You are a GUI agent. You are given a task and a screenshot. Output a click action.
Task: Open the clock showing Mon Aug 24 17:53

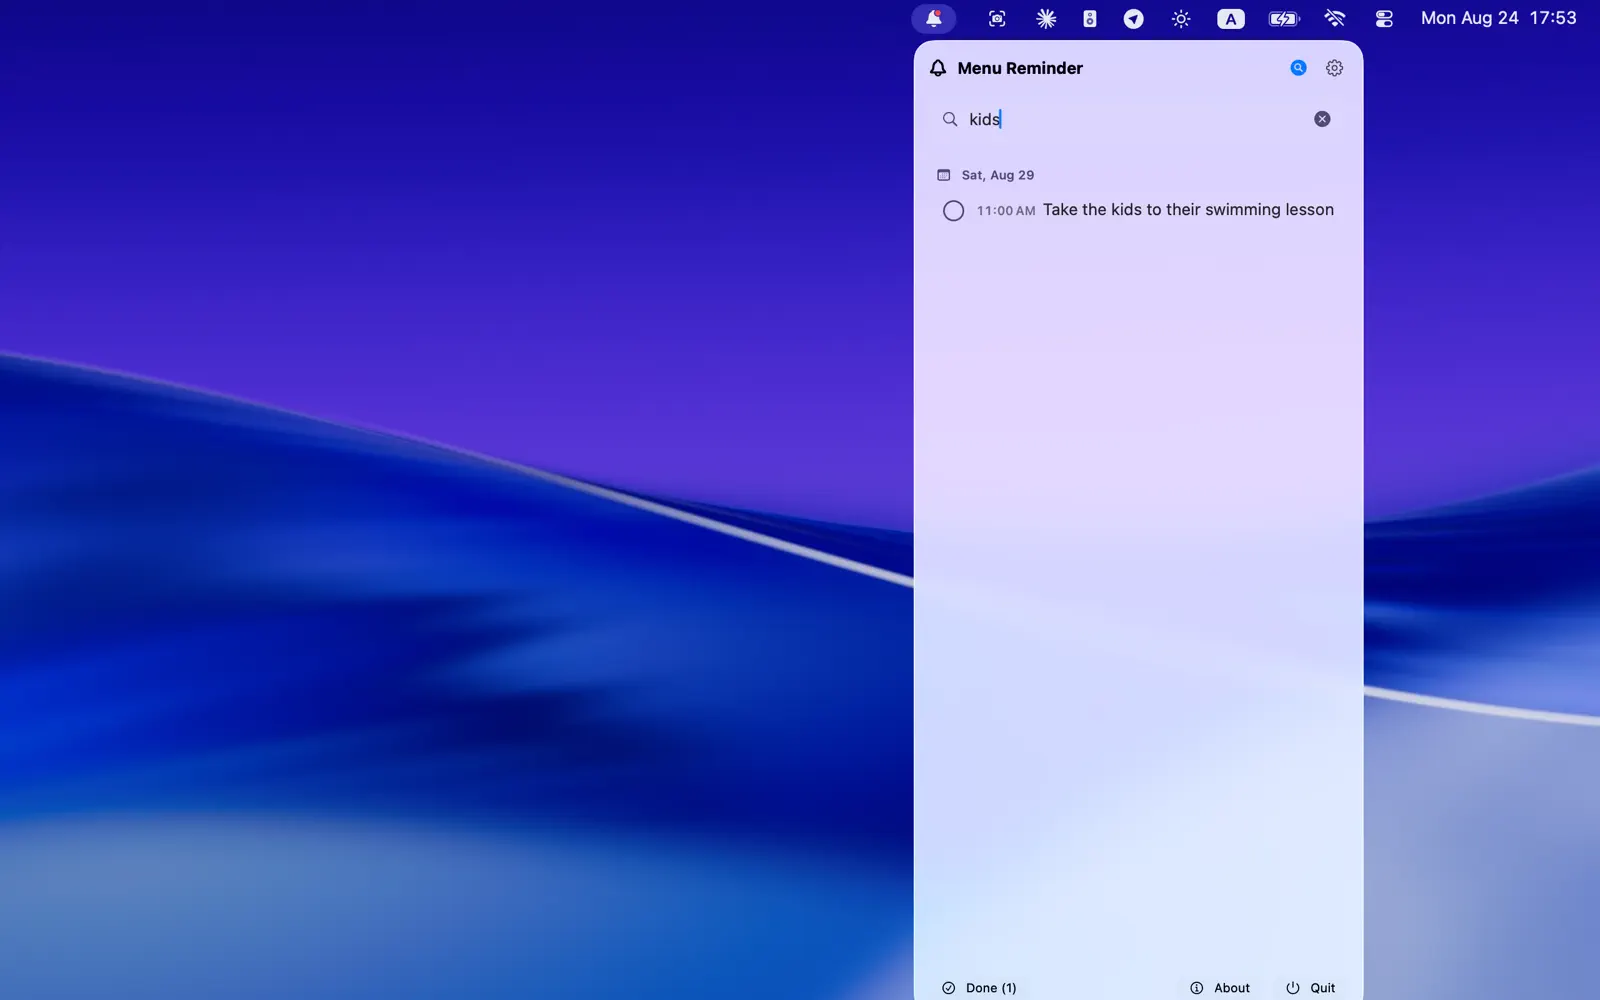(x=1498, y=18)
